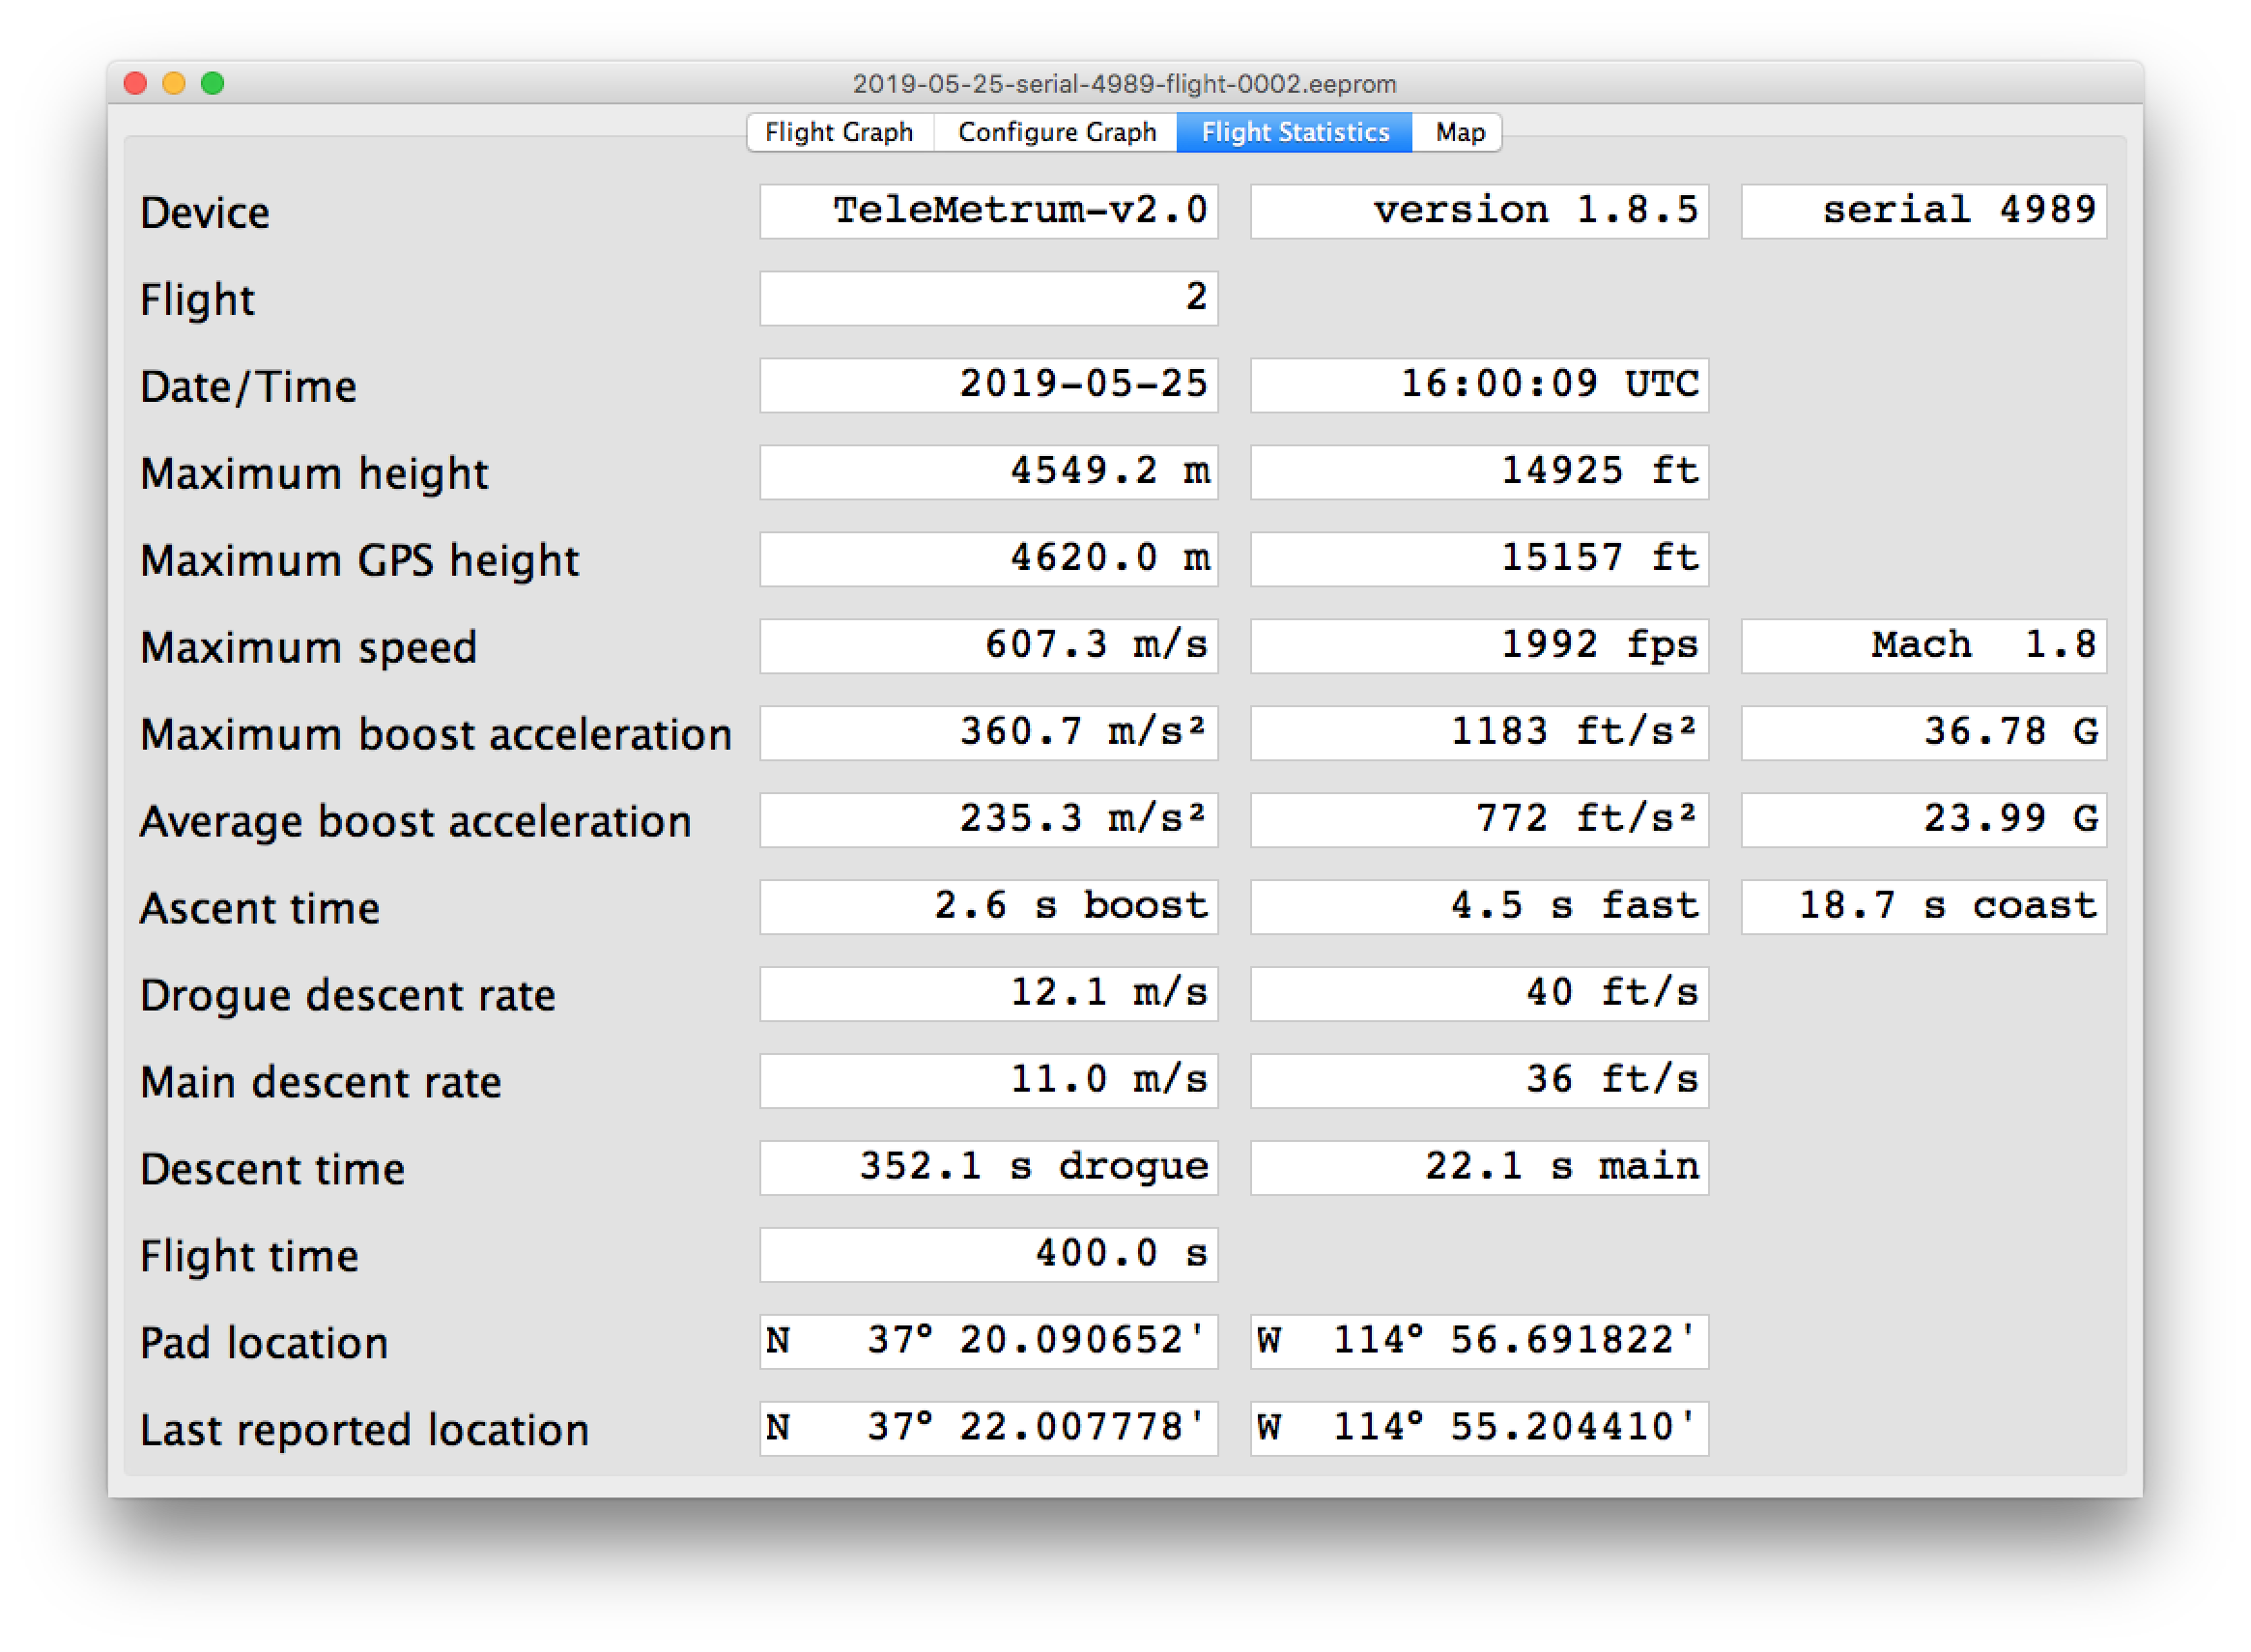Click the version 1.8.5 field
Image resolution: width=2251 pixels, height=1652 pixels.
1478,211
